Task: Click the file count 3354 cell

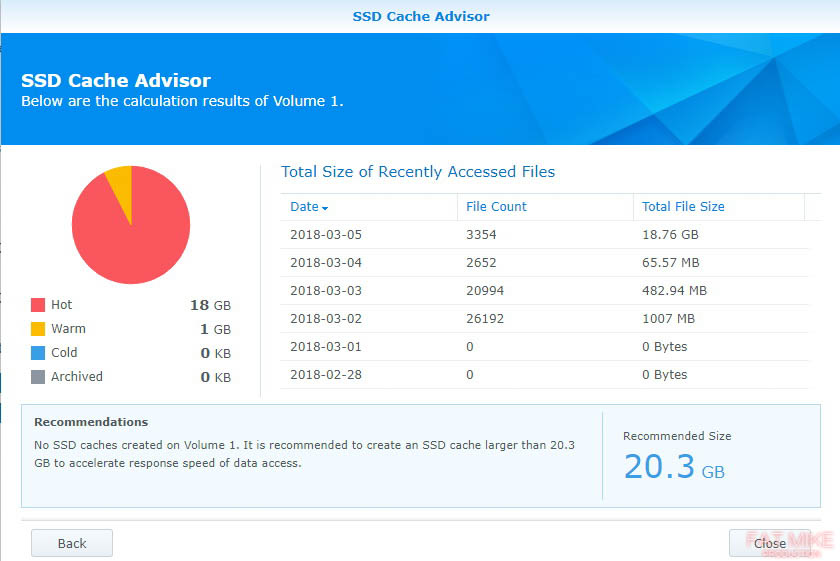Action: point(481,235)
